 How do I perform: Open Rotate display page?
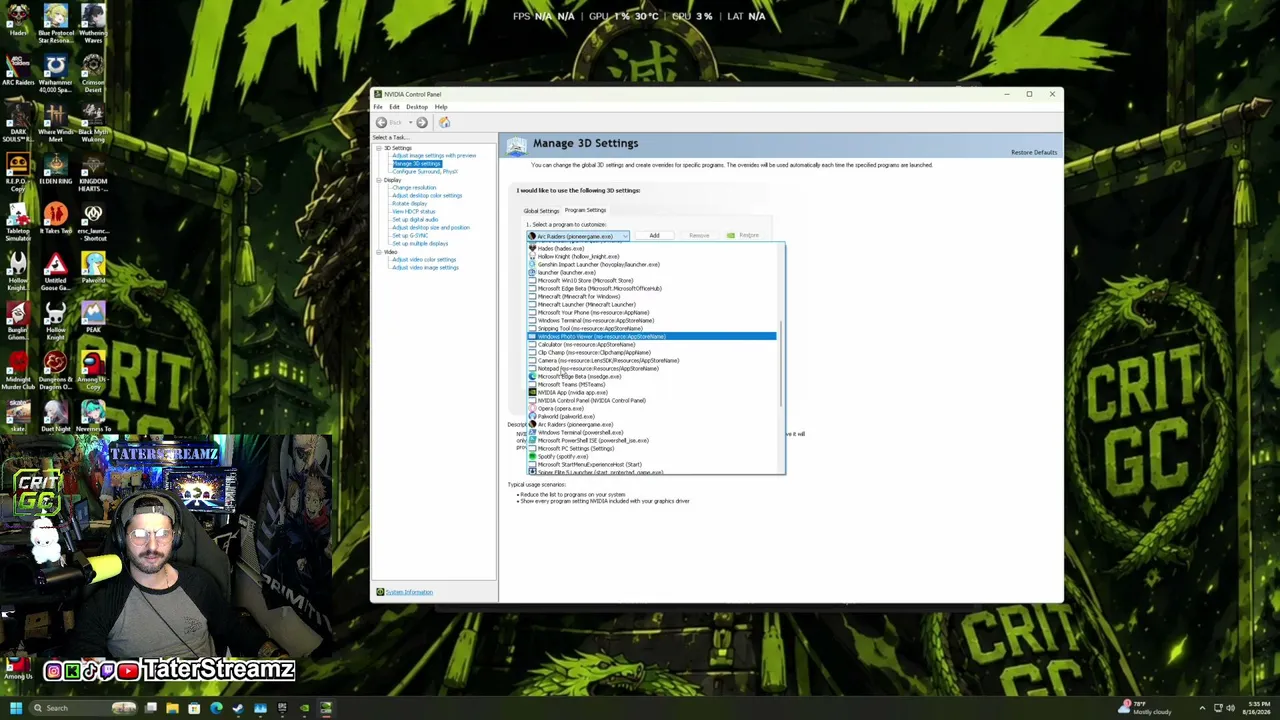[x=409, y=204]
